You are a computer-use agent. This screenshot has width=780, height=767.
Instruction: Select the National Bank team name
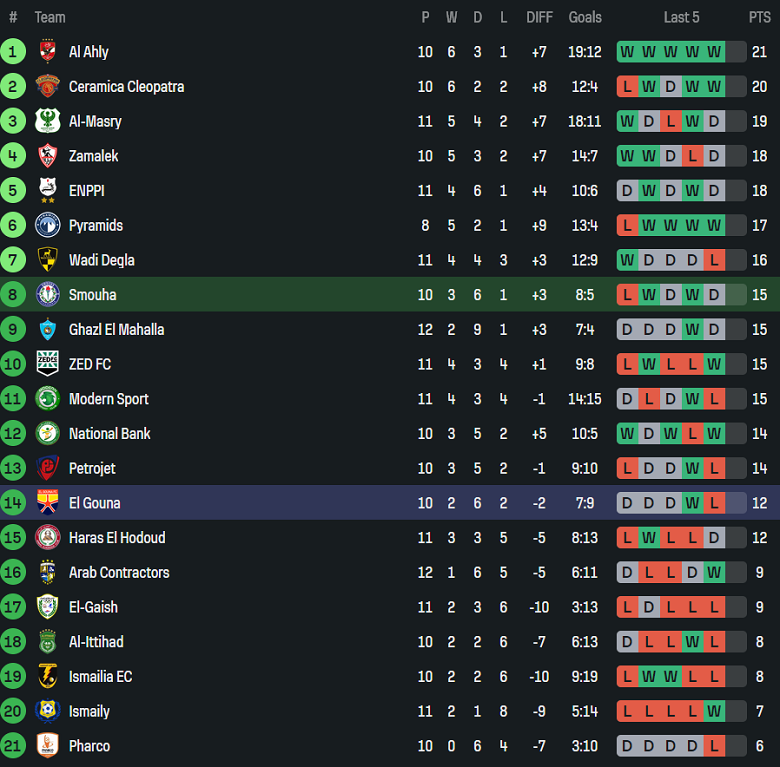tap(109, 434)
